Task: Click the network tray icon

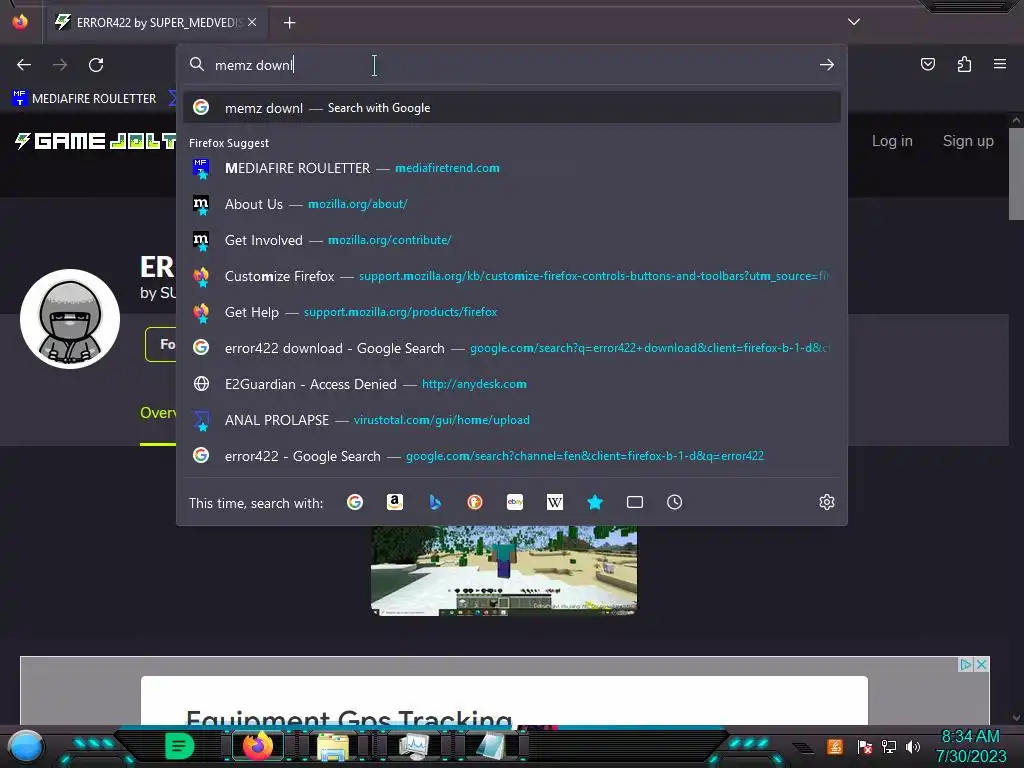Action: pos(889,746)
